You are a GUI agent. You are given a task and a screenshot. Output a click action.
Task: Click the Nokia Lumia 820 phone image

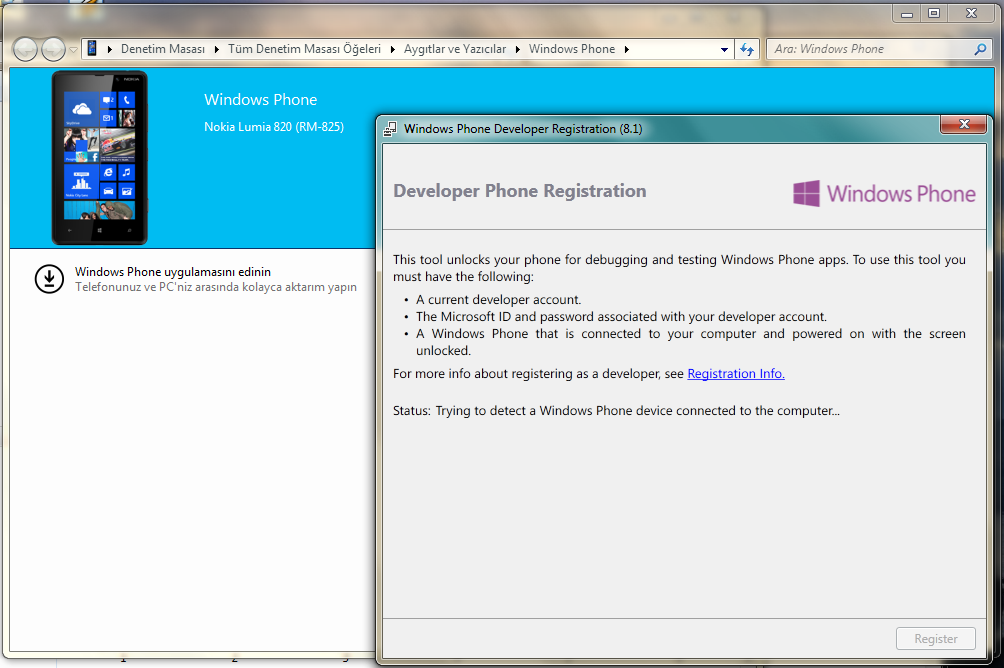tap(99, 158)
